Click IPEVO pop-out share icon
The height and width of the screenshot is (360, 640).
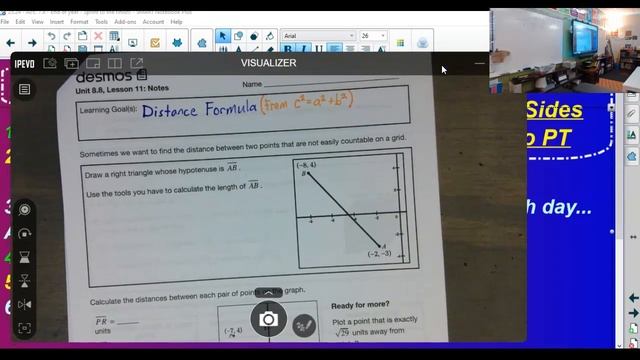[x=137, y=63]
